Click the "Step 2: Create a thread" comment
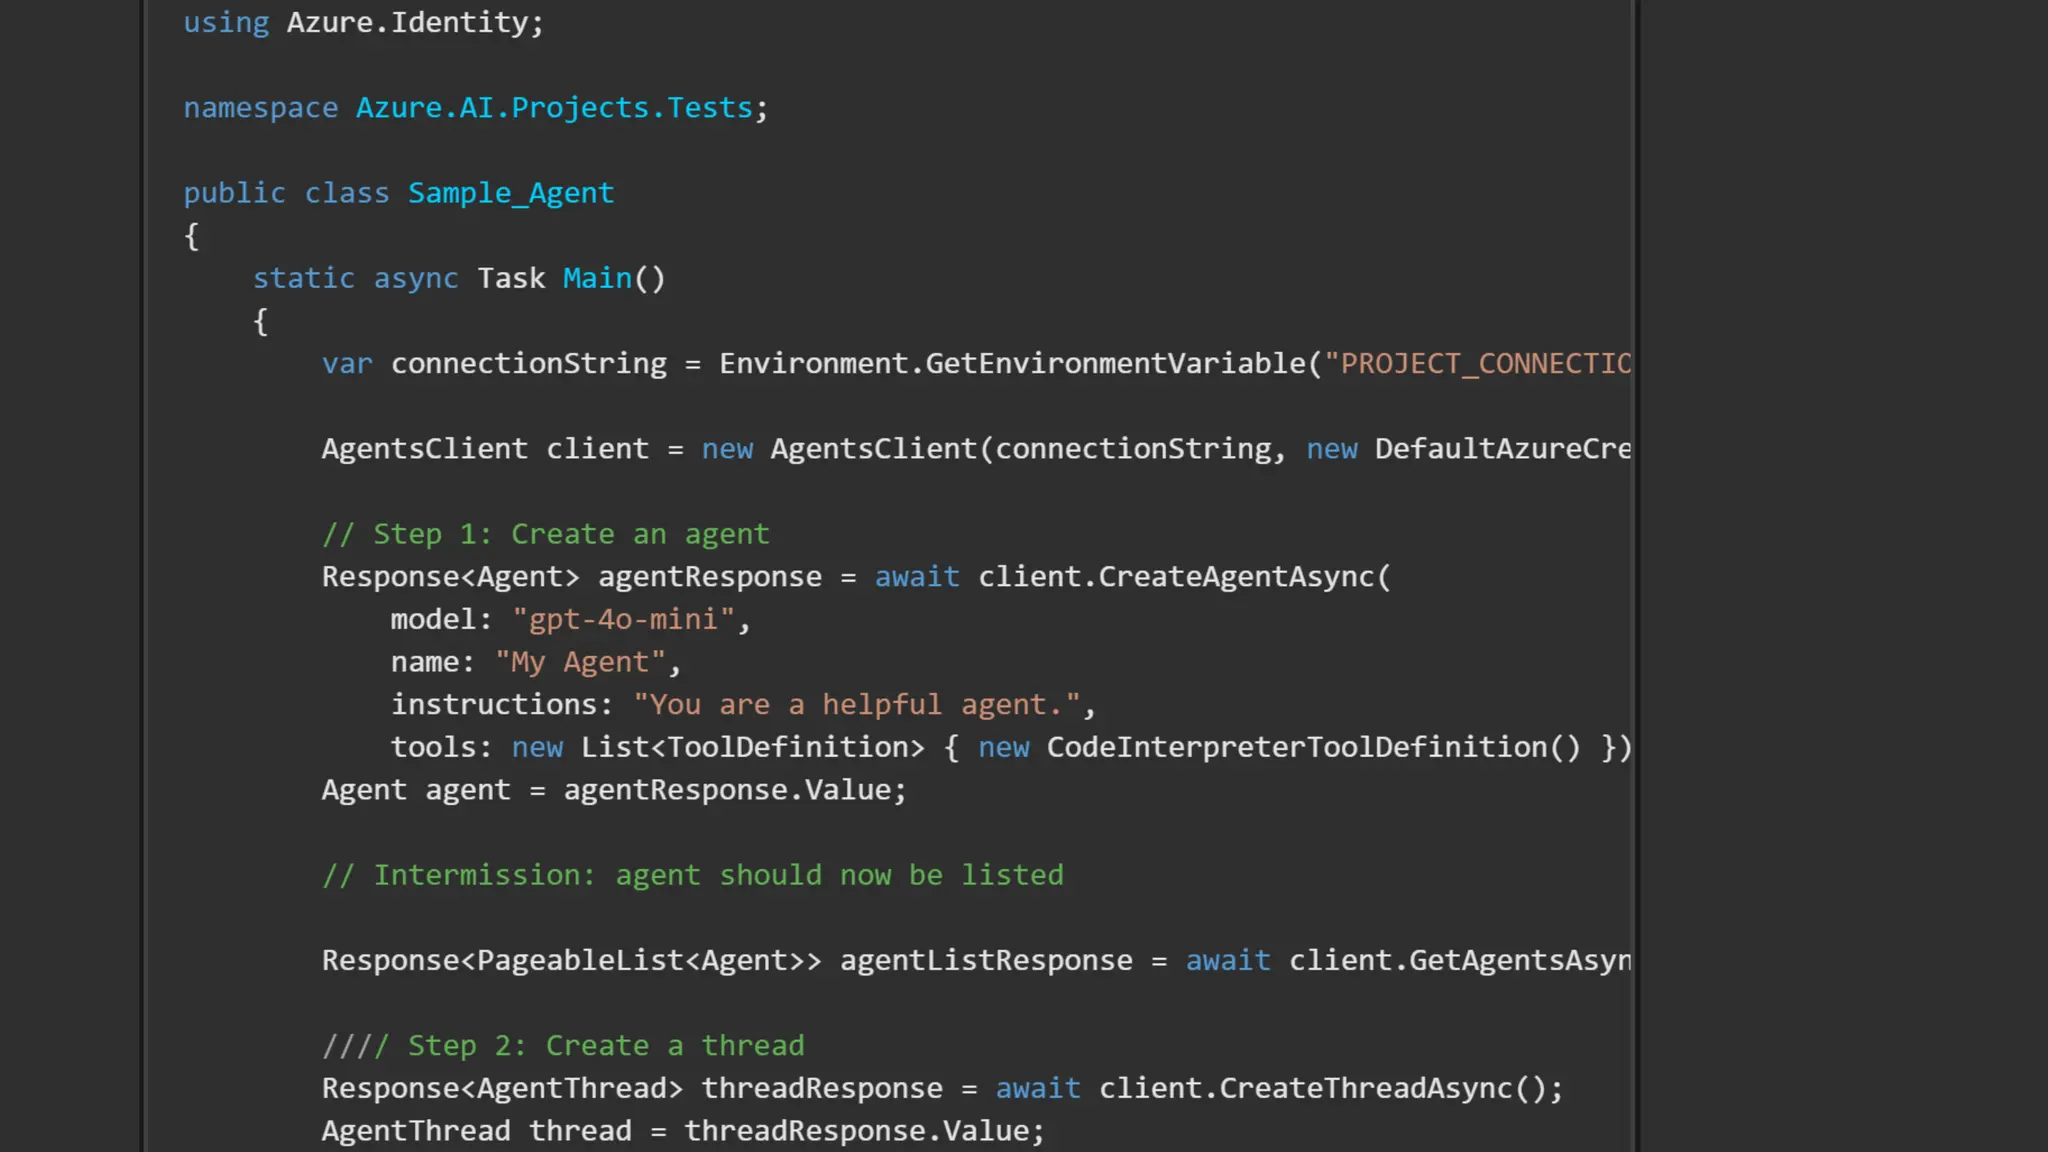The width and height of the screenshot is (2048, 1152). pos(563,1046)
